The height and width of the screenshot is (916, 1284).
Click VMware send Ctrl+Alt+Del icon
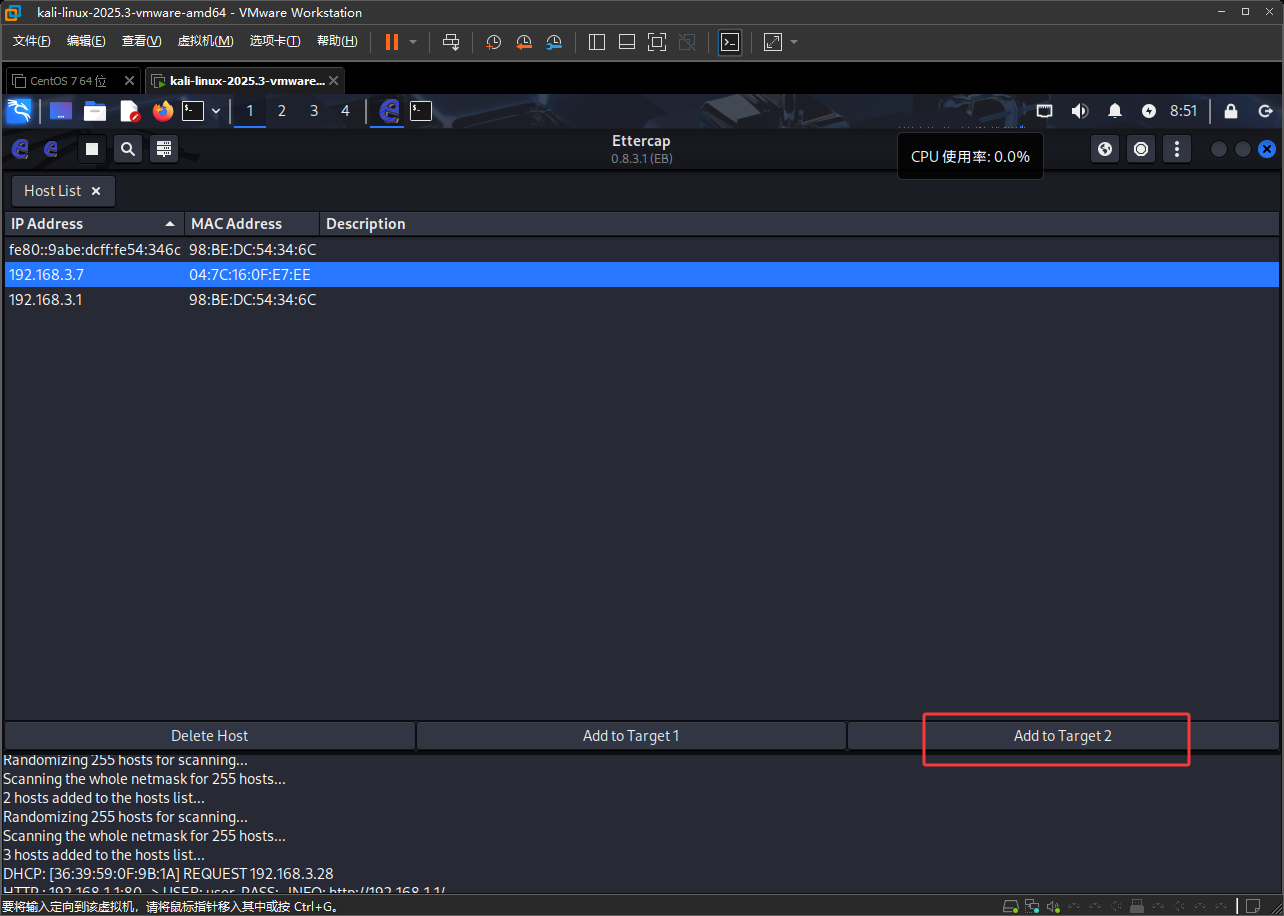(x=451, y=42)
